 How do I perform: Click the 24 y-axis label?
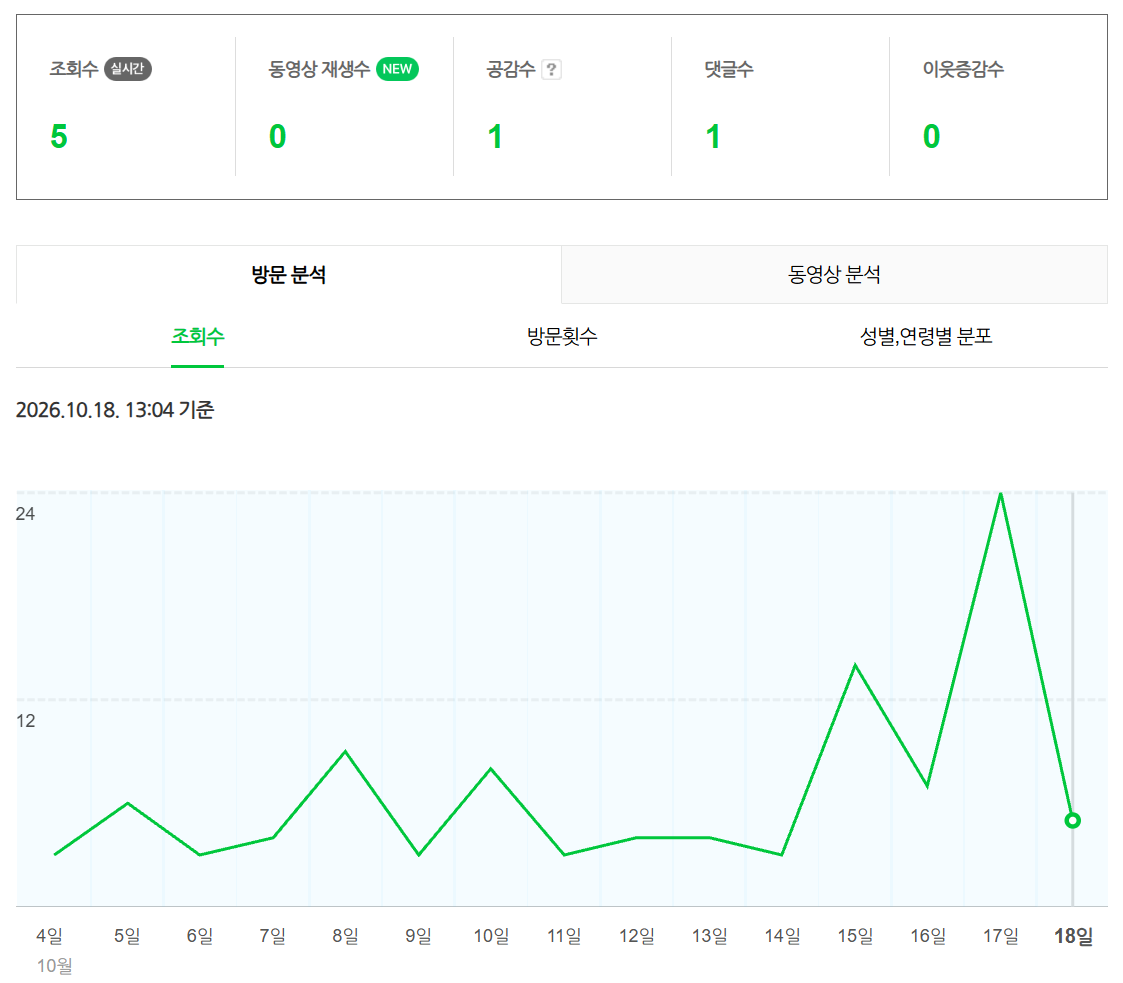[25, 514]
